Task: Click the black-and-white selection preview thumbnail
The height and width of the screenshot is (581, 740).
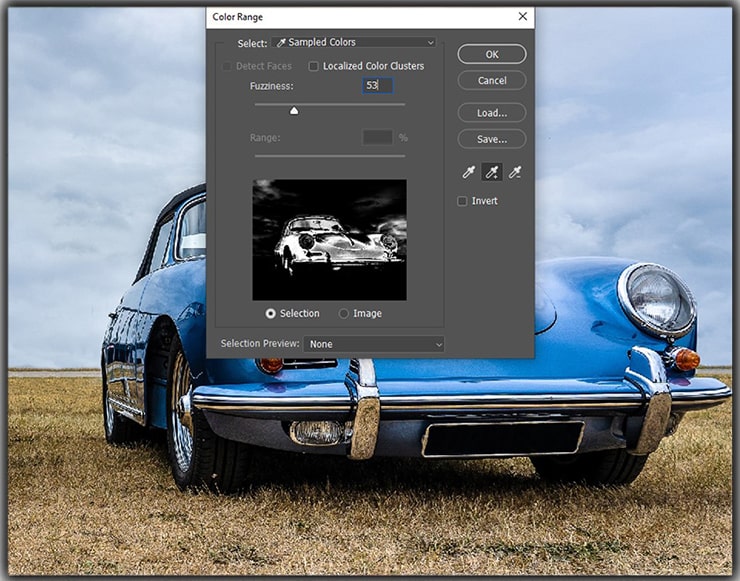Action: click(x=329, y=240)
